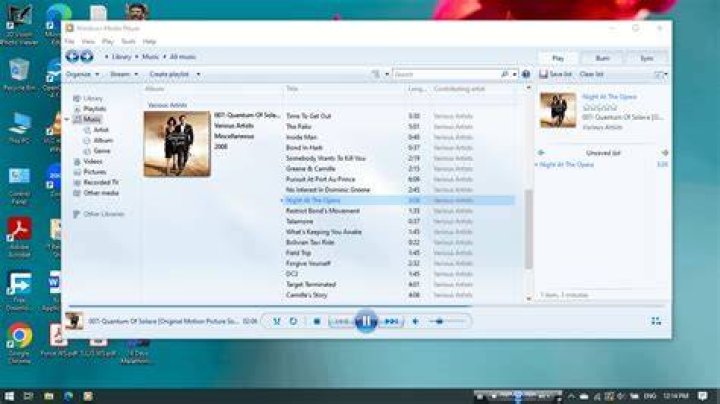
Task: Toggle repeat in the playback bar
Action: pyautogui.click(x=293, y=321)
